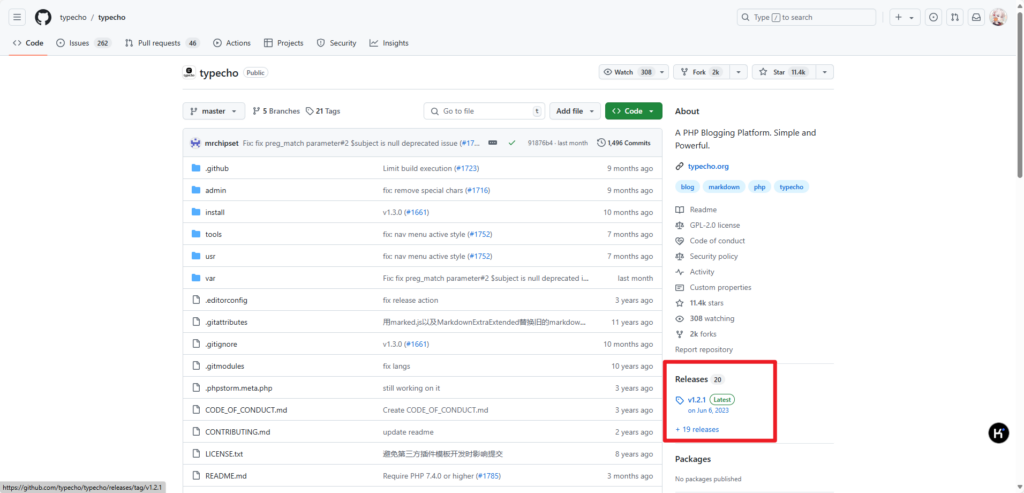Open the 21 Tags link
The width and height of the screenshot is (1024, 493).
click(323, 111)
